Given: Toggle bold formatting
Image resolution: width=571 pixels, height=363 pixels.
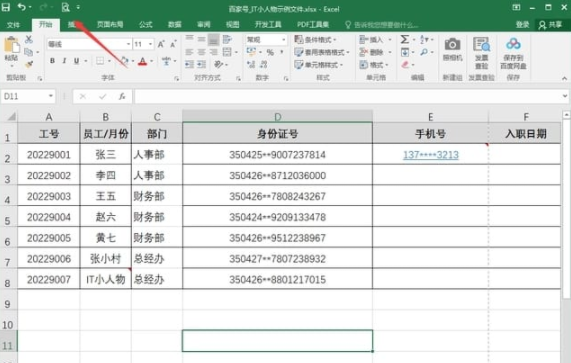Looking at the screenshot, I should pos(52,61).
